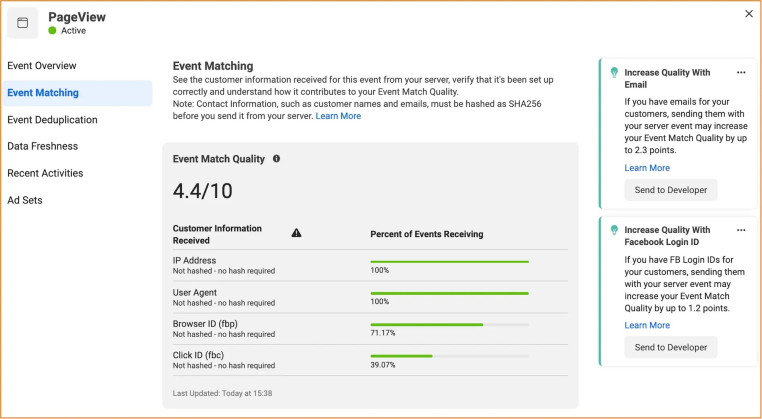The width and height of the screenshot is (762, 419).
Task: Click the PageView browser window icon
Action: click(x=23, y=23)
